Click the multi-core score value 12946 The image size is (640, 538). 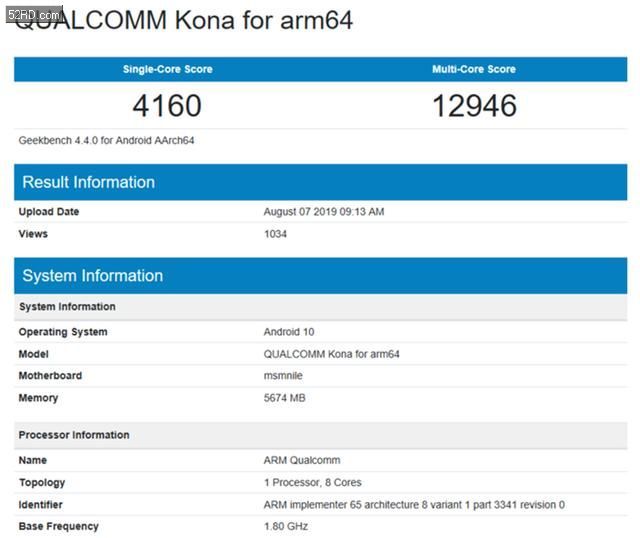(474, 105)
